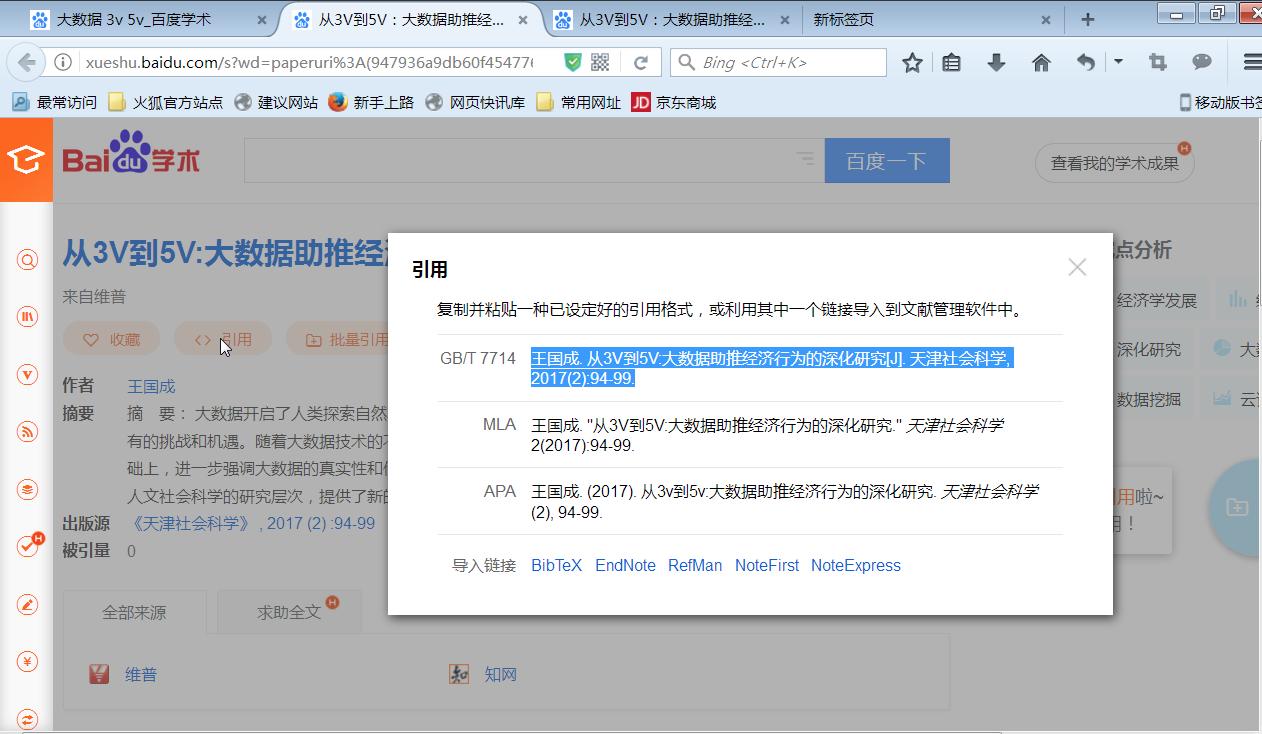Open the Firefox hamburger menu

[1251, 62]
